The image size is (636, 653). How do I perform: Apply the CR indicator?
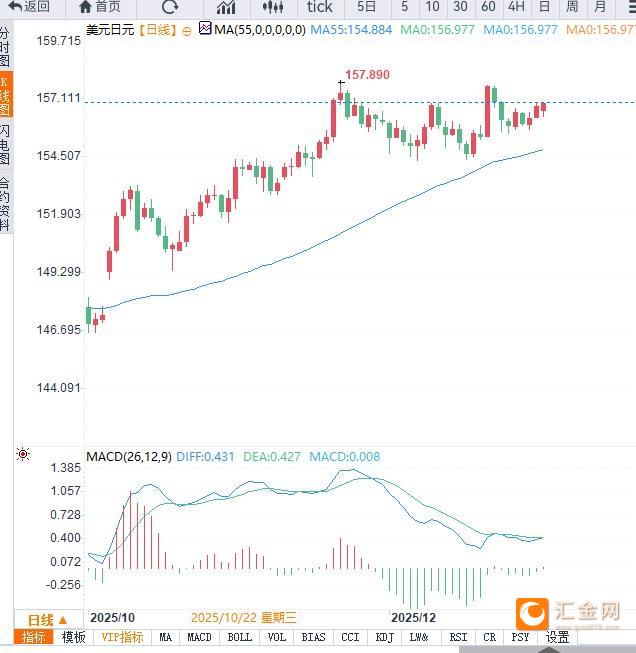pyautogui.click(x=490, y=638)
